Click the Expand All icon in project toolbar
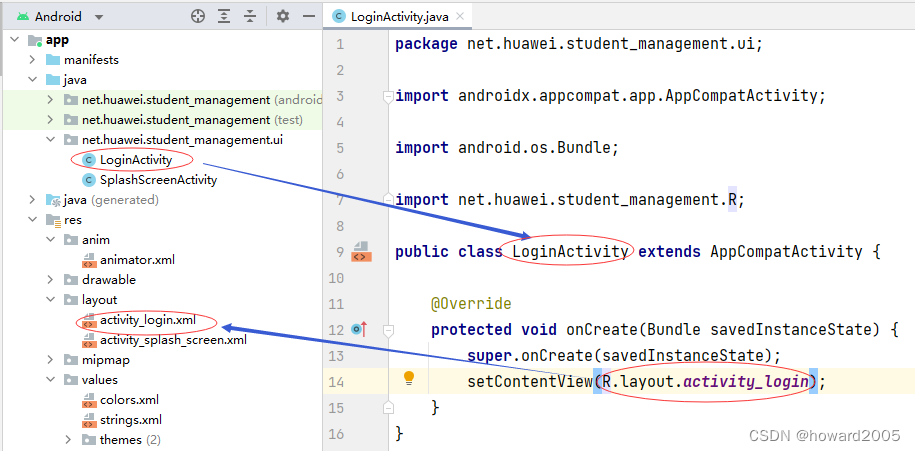 click(224, 16)
